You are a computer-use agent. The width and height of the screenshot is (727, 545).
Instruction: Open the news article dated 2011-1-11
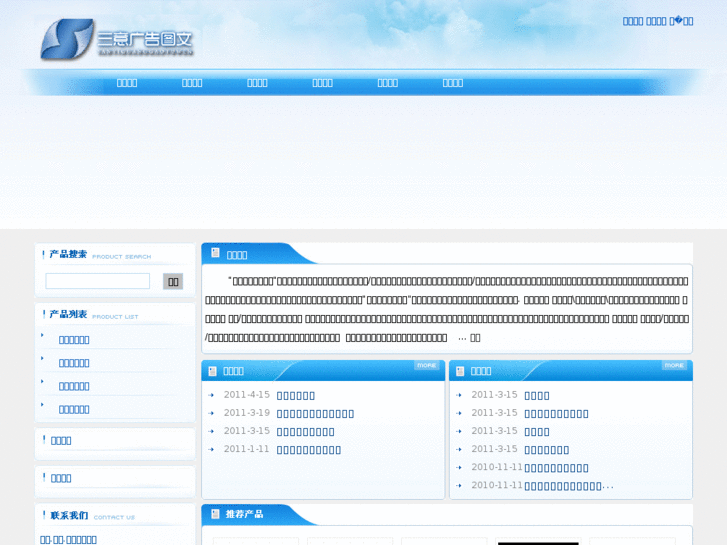click(309, 450)
